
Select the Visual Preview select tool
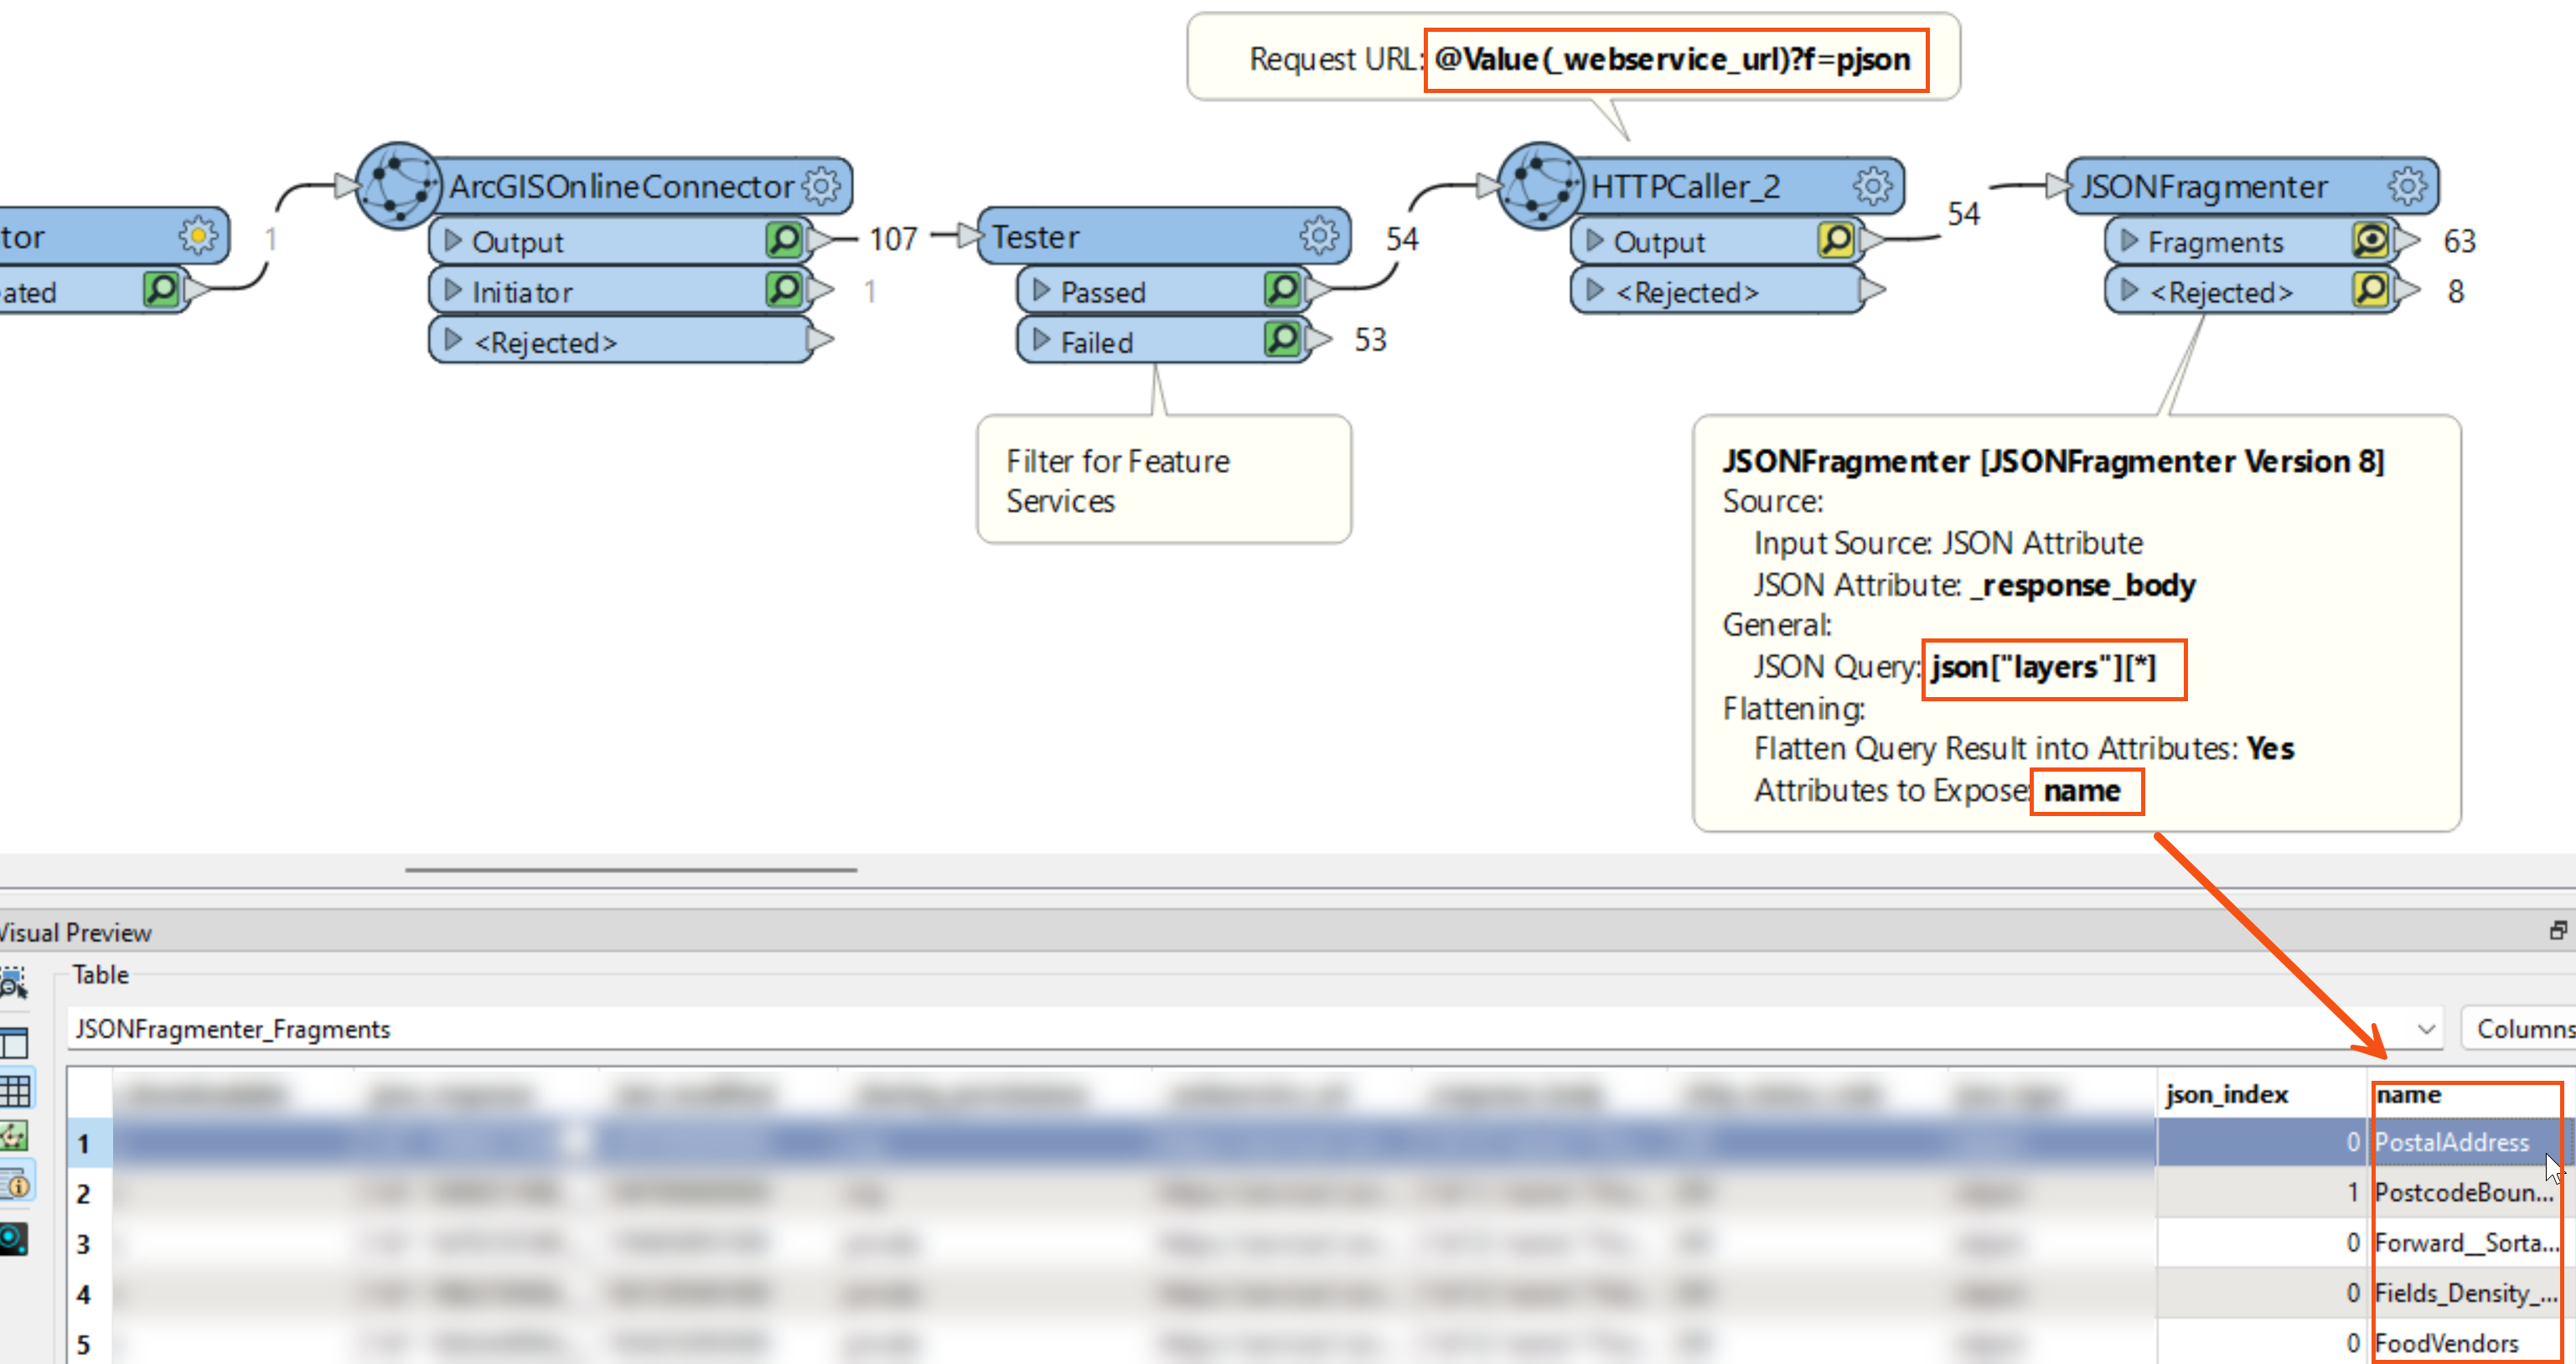13,982
